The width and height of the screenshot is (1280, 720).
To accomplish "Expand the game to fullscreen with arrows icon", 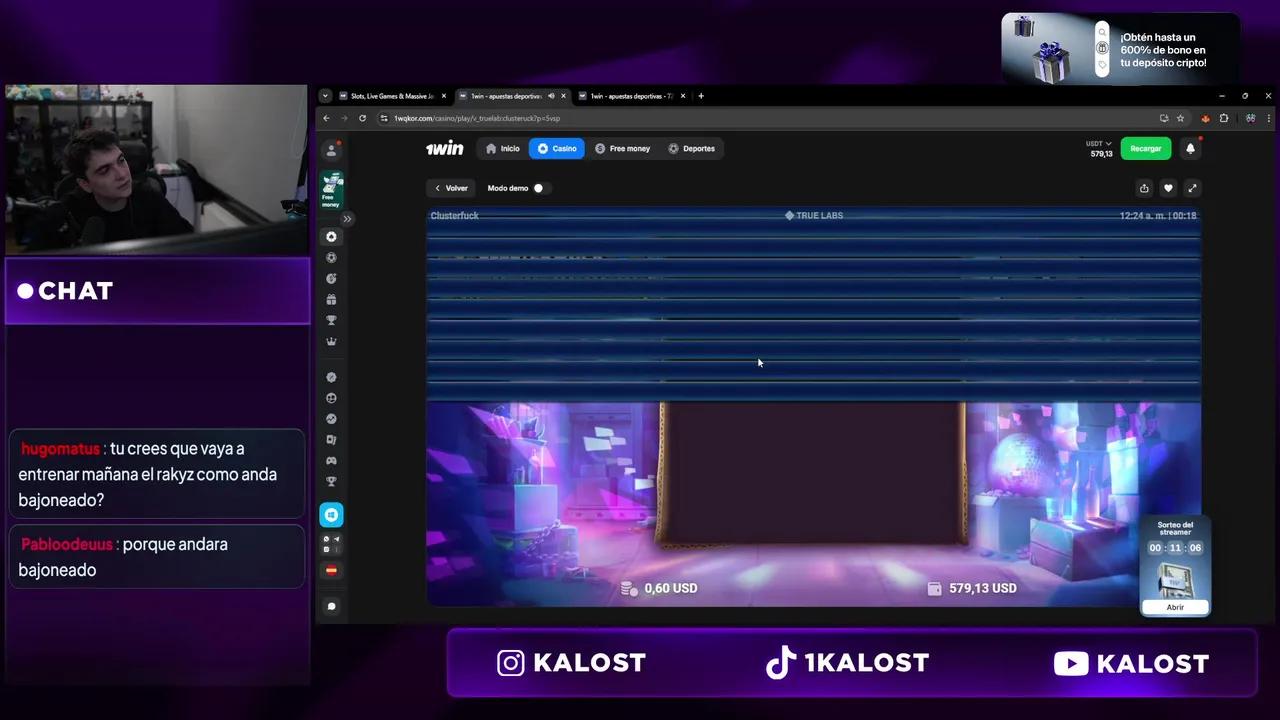I will tap(1192, 188).
